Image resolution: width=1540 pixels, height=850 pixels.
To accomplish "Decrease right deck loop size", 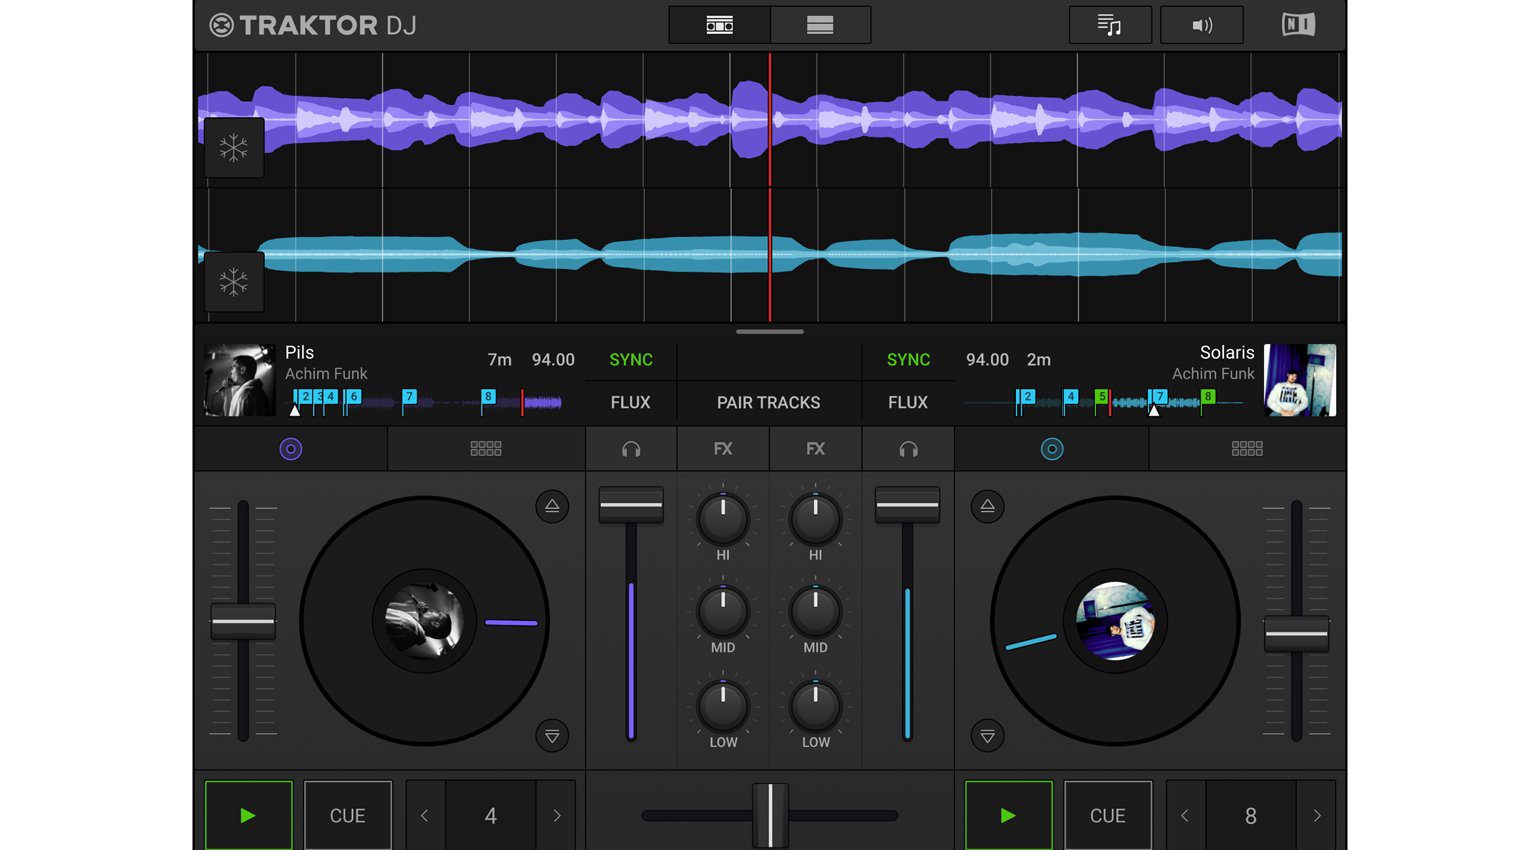I will [x=1185, y=816].
